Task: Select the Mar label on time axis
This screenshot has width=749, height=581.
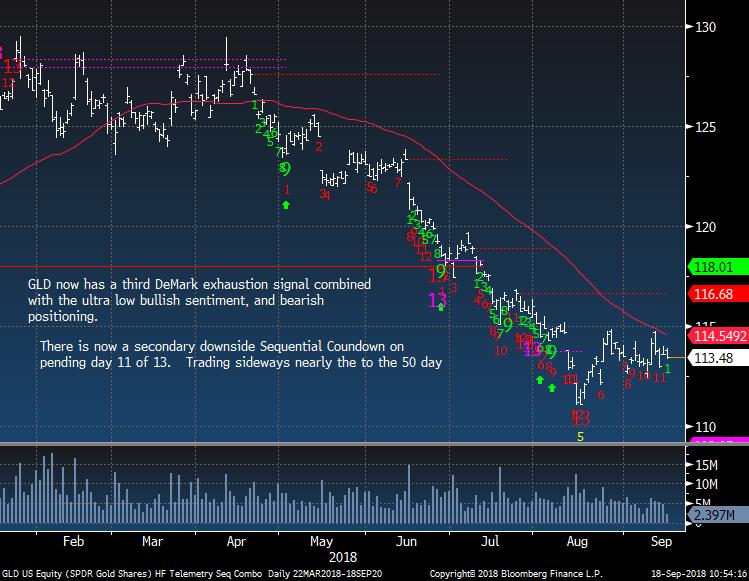Action: point(152,541)
